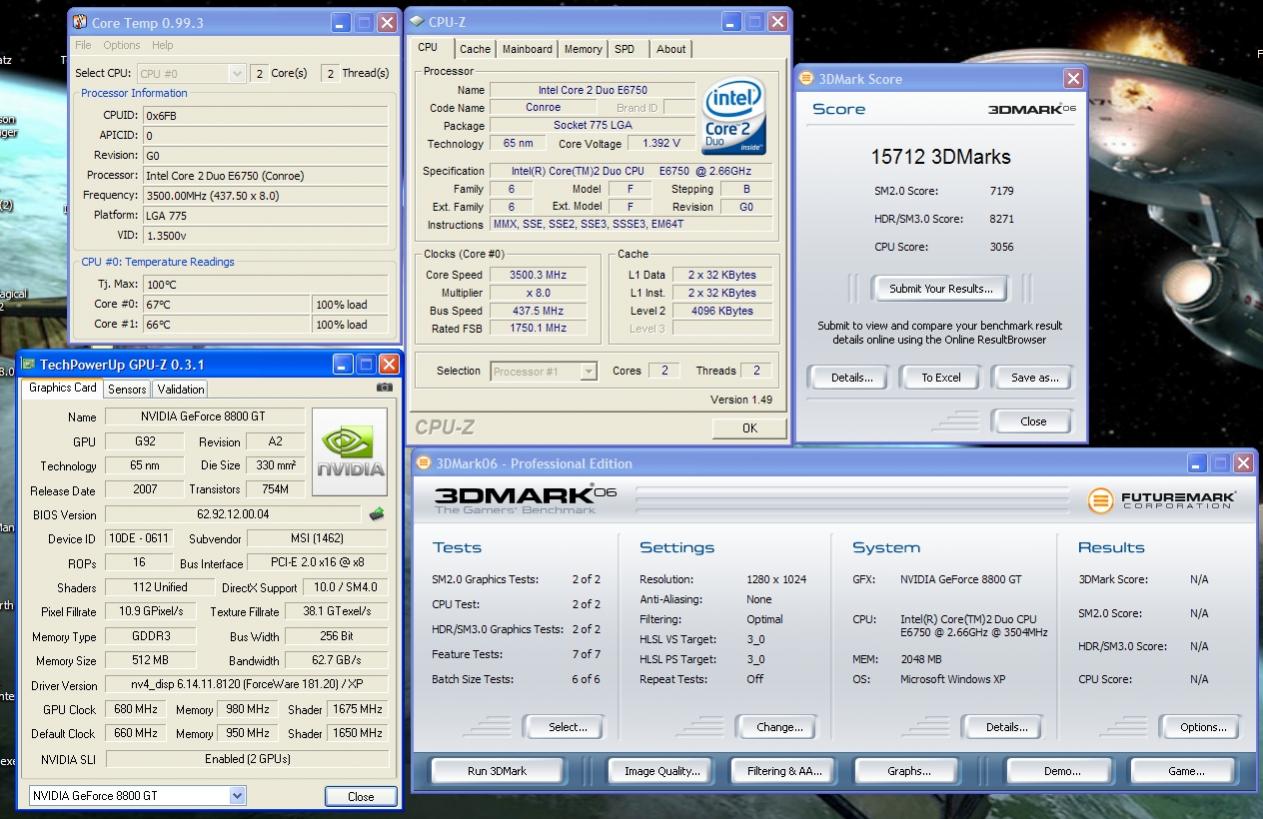
Task: Click the CPU-Z title bar icon
Action: [x=417, y=21]
